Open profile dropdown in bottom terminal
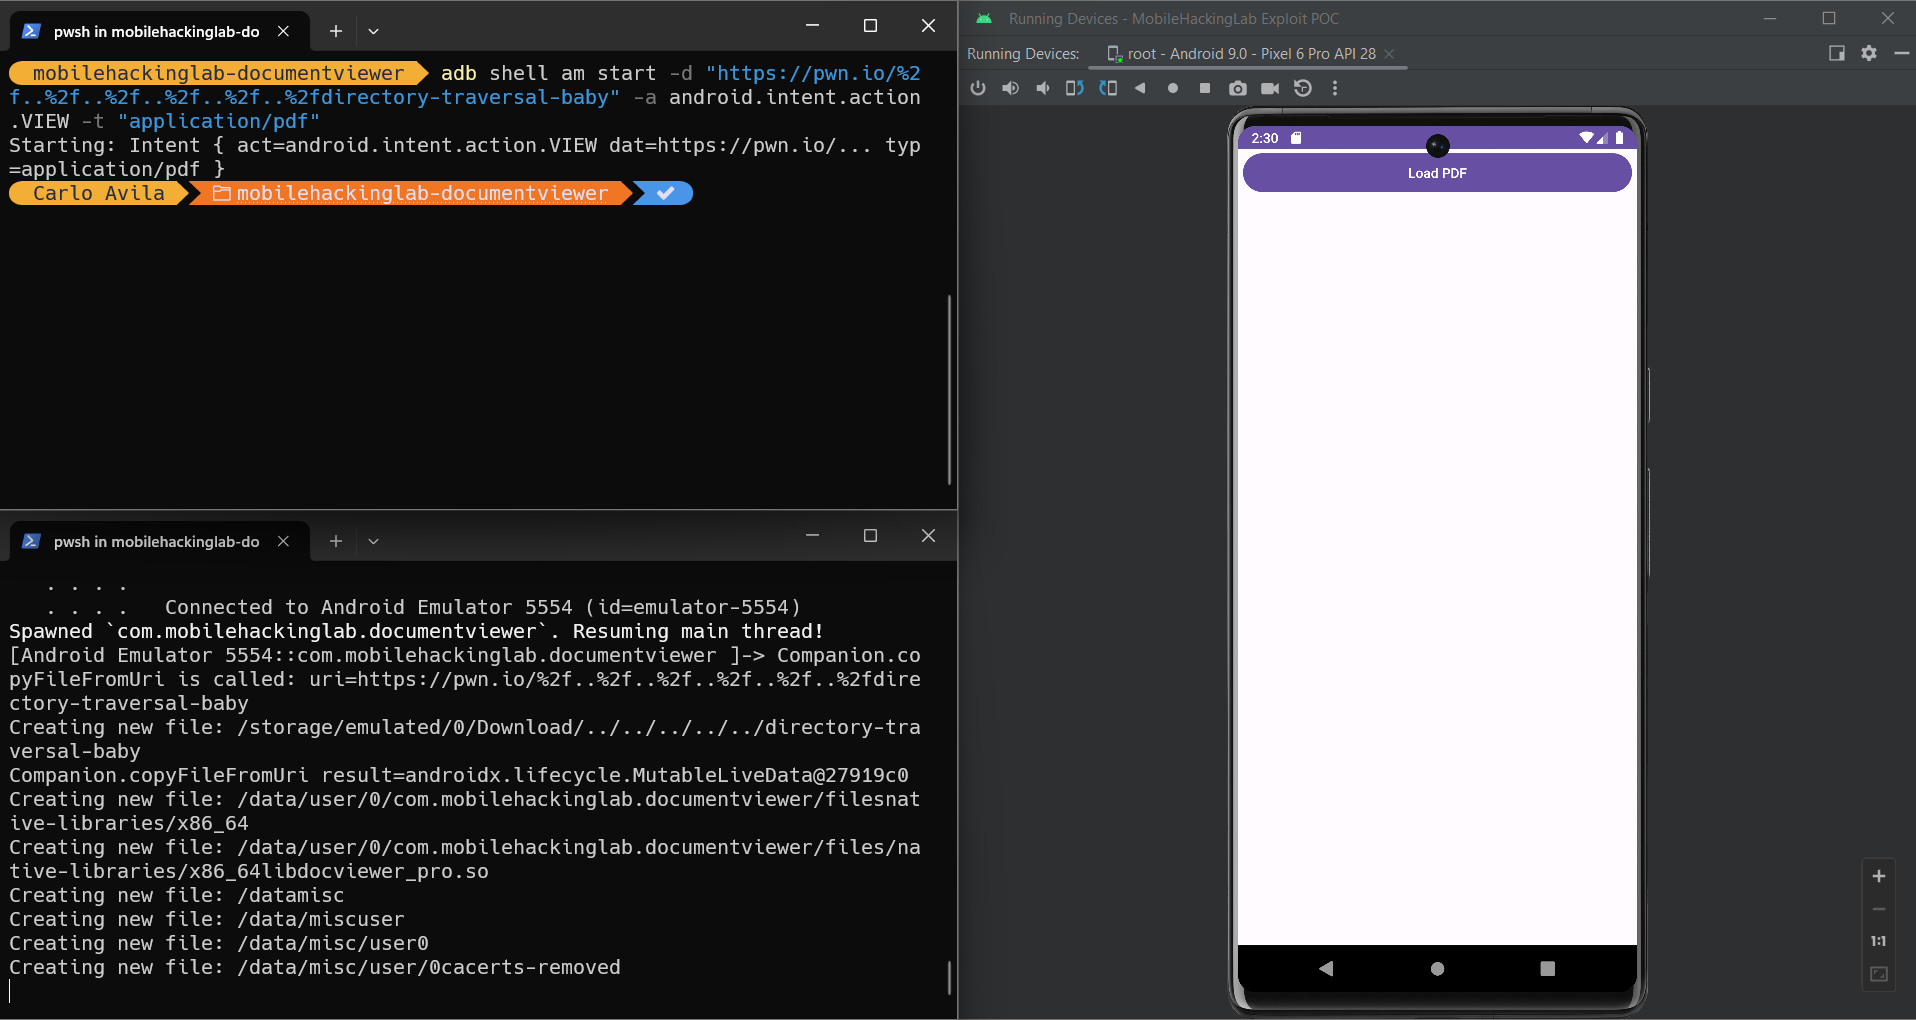The image size is (1916, 1020). pyautogui.click(x=373, y=541)
